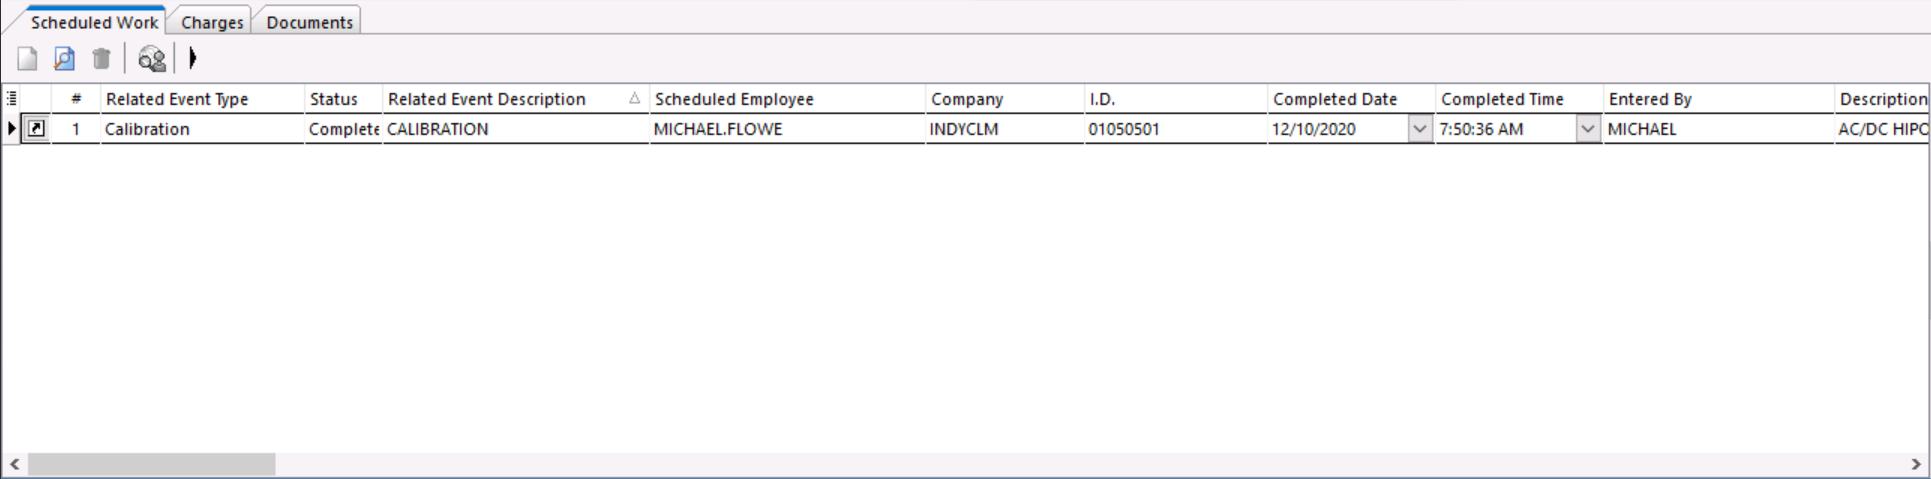Screen dimensions: 1931x479
Task: Sort by the Scheduled Employee column header
Action: 734,99
